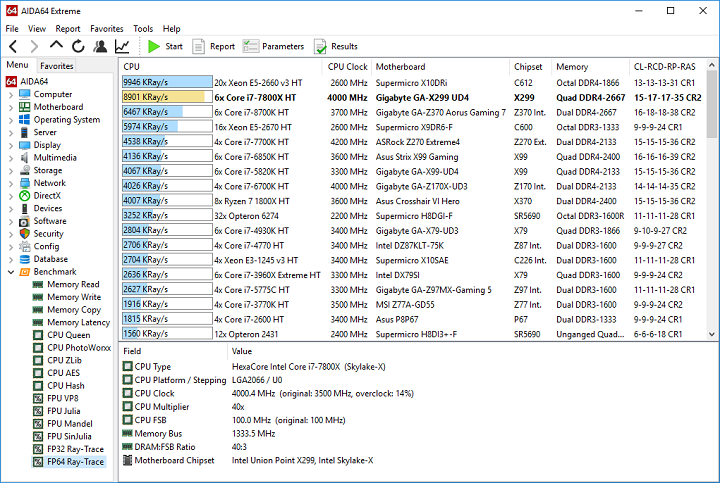The image size is (720, 483).
Task: Select the FP32 Ray-Trace benchmark
Action: (75, 449)
